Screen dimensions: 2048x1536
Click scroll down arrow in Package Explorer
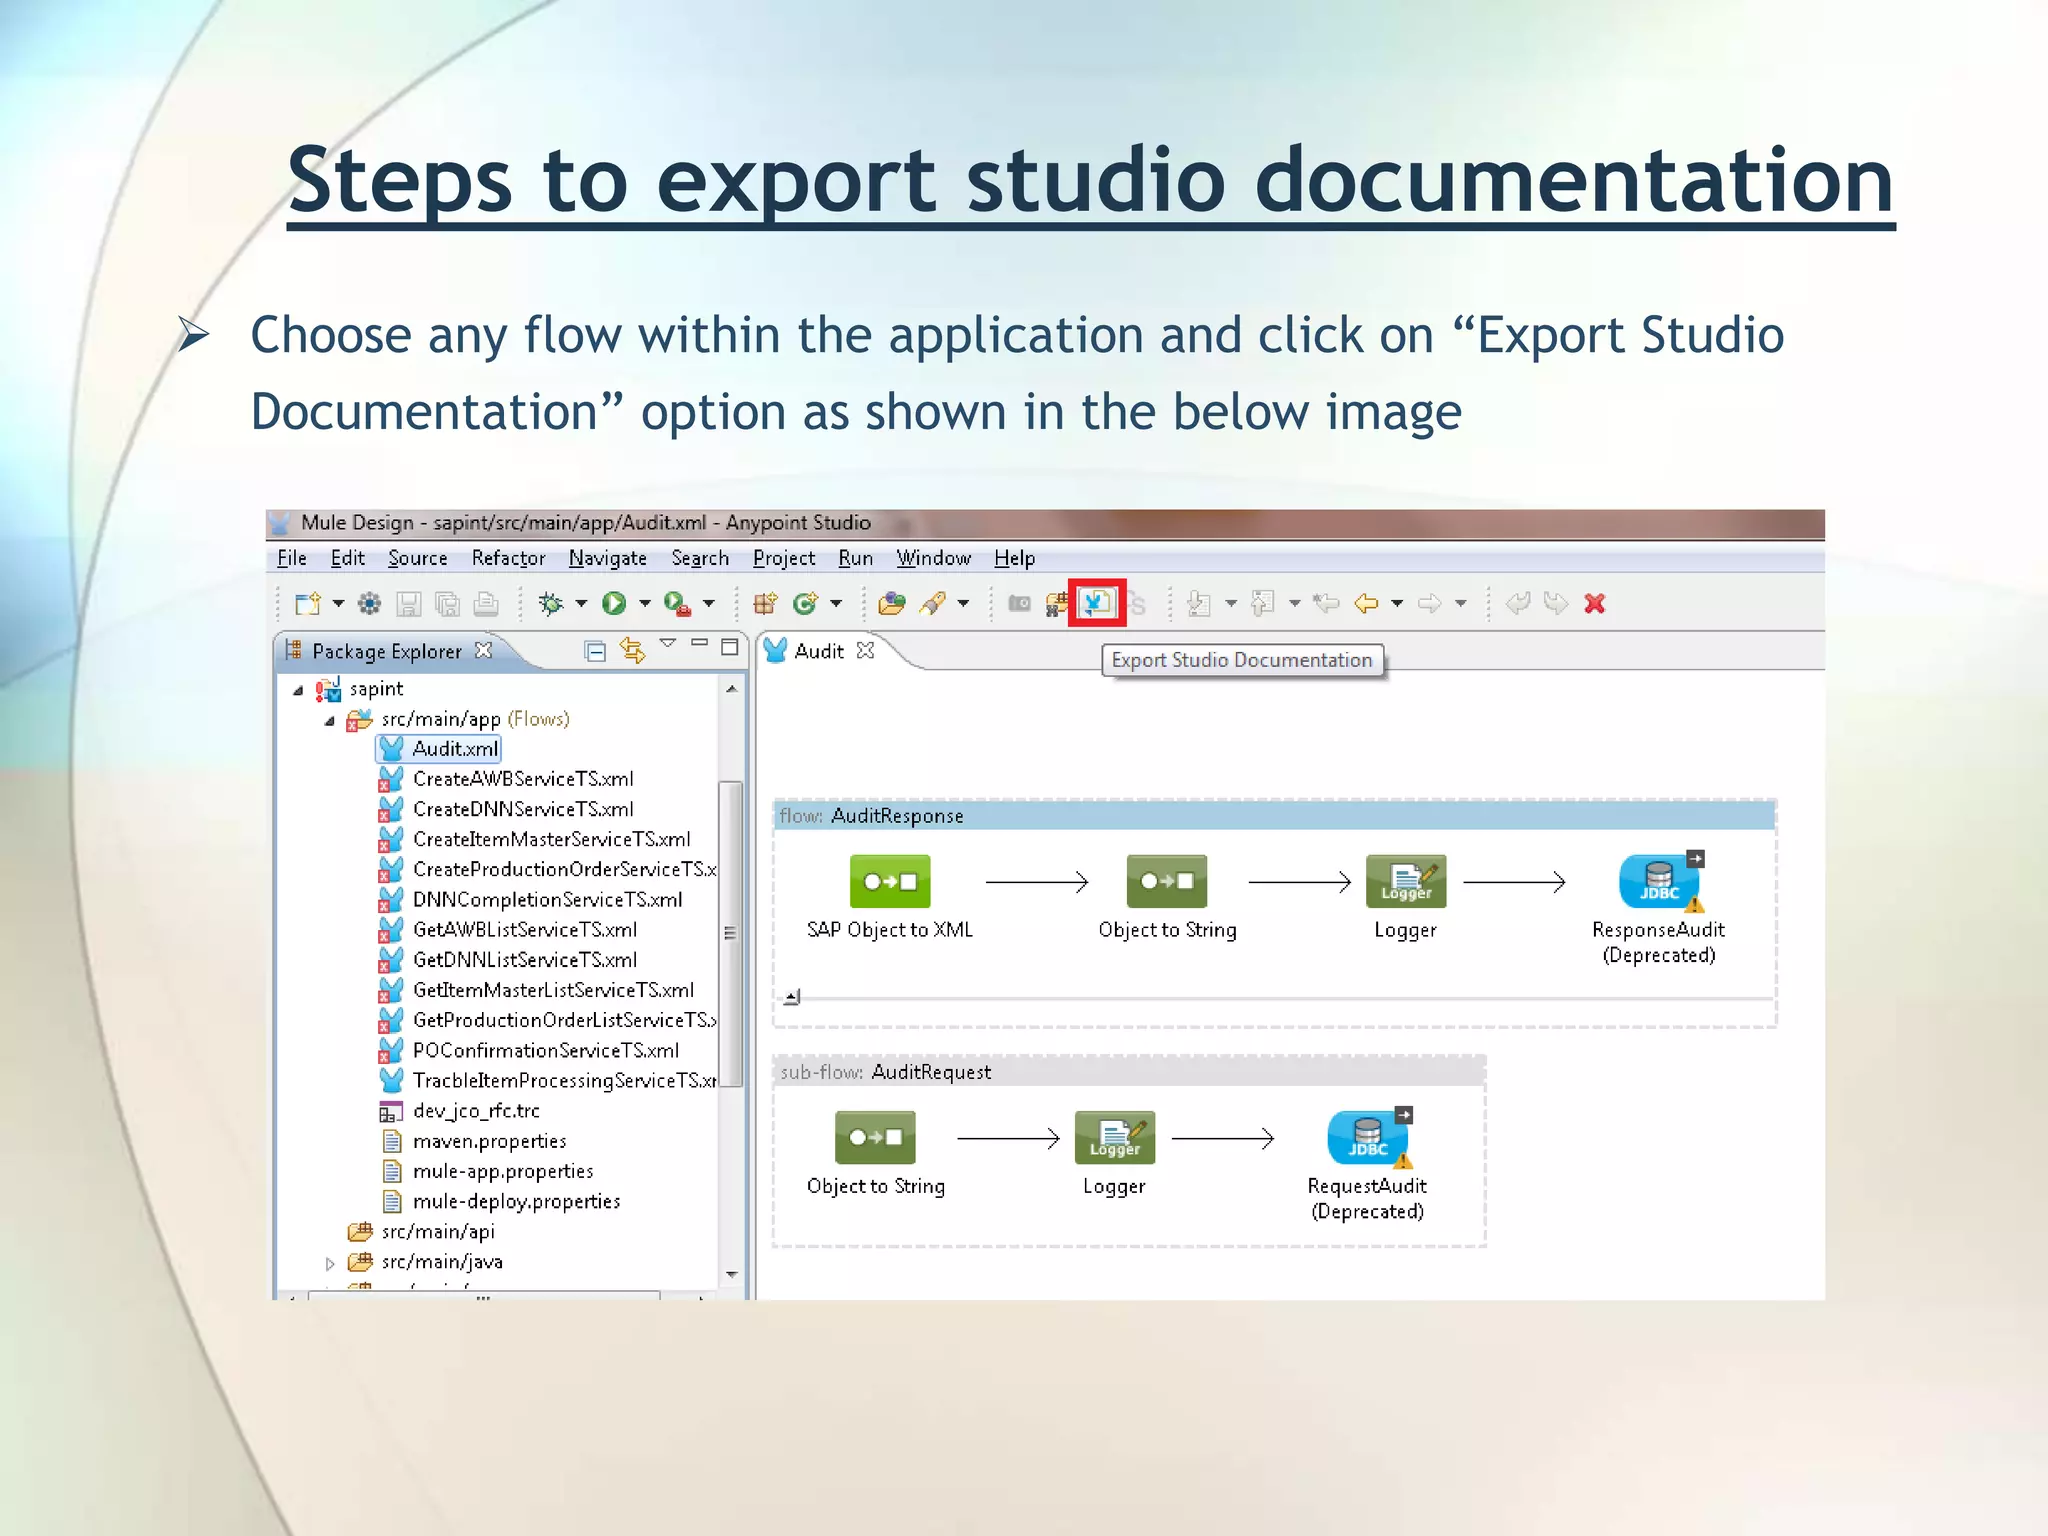(x=732, y=1274)
